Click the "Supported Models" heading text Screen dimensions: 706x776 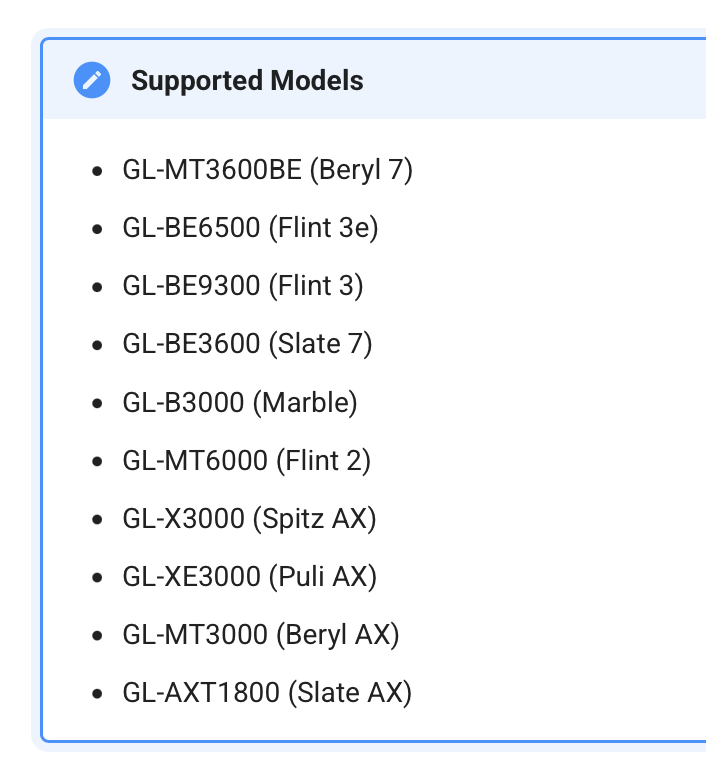tap(247, 81)
